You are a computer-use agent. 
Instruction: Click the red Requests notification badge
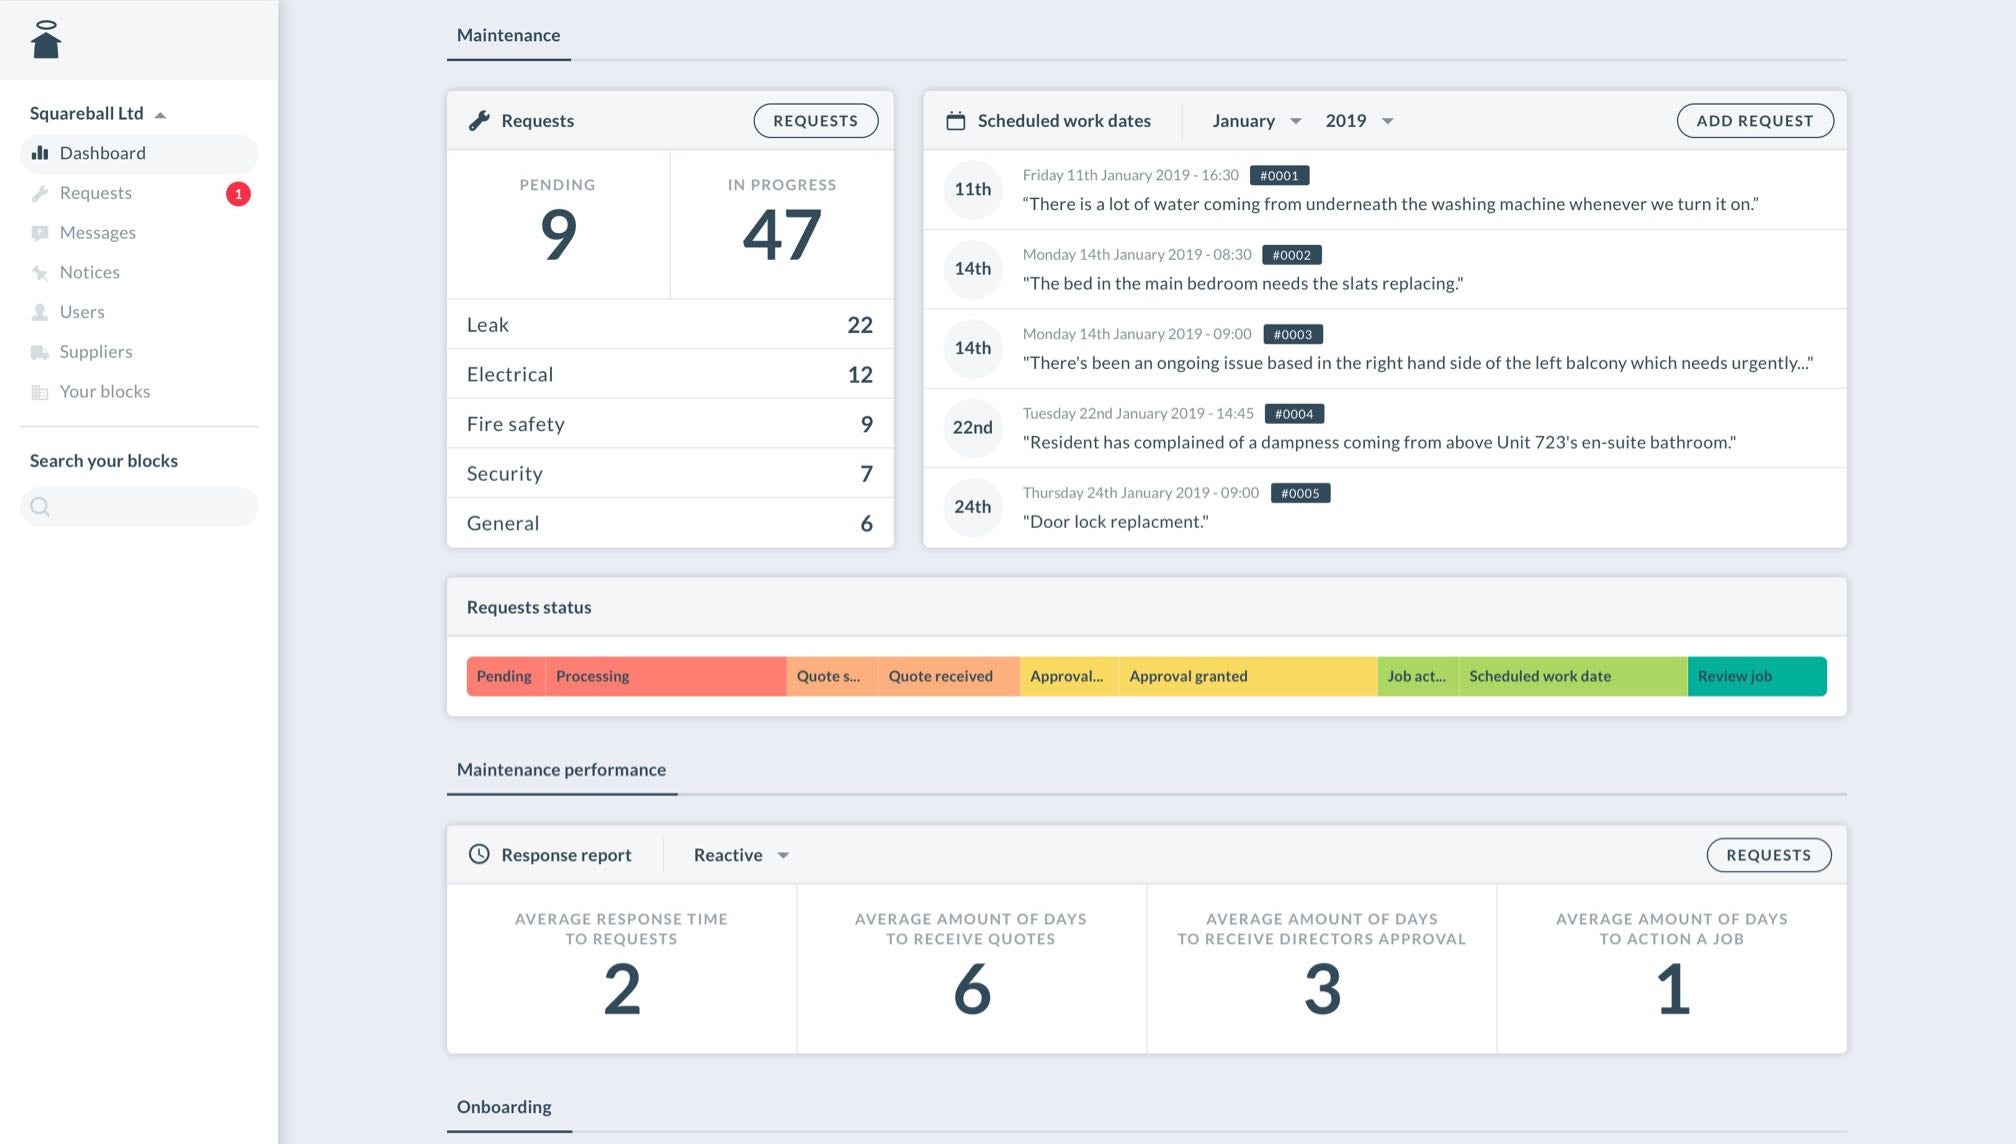[238, 194]
